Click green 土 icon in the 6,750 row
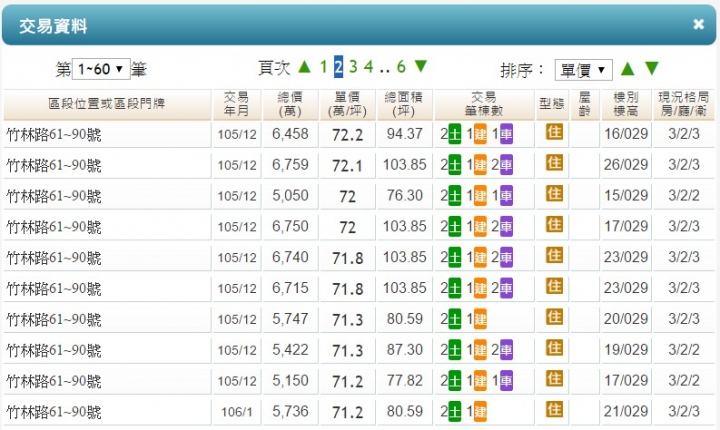720x430 pixels. 455,226
